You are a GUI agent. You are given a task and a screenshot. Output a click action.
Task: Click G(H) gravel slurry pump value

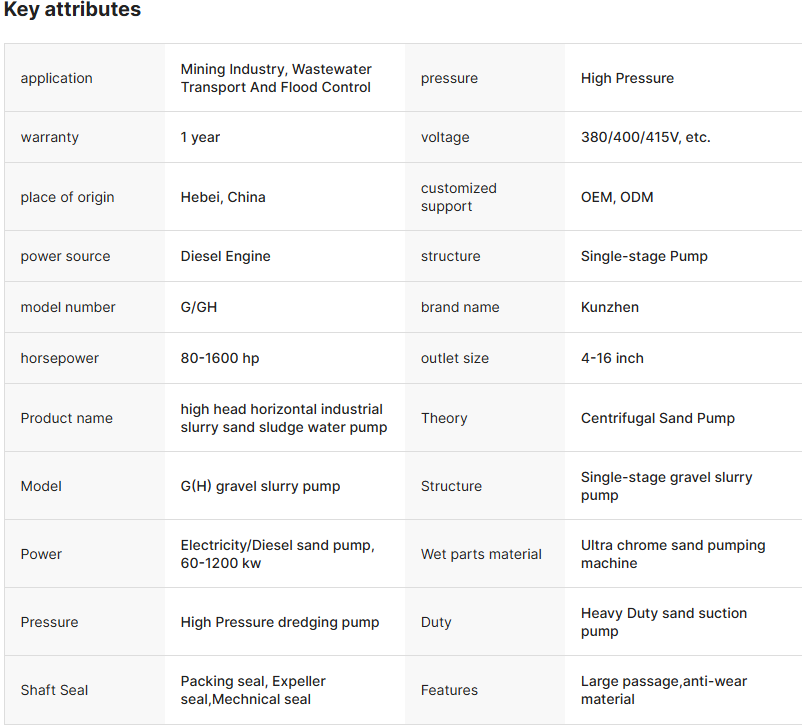pos(260,486)
